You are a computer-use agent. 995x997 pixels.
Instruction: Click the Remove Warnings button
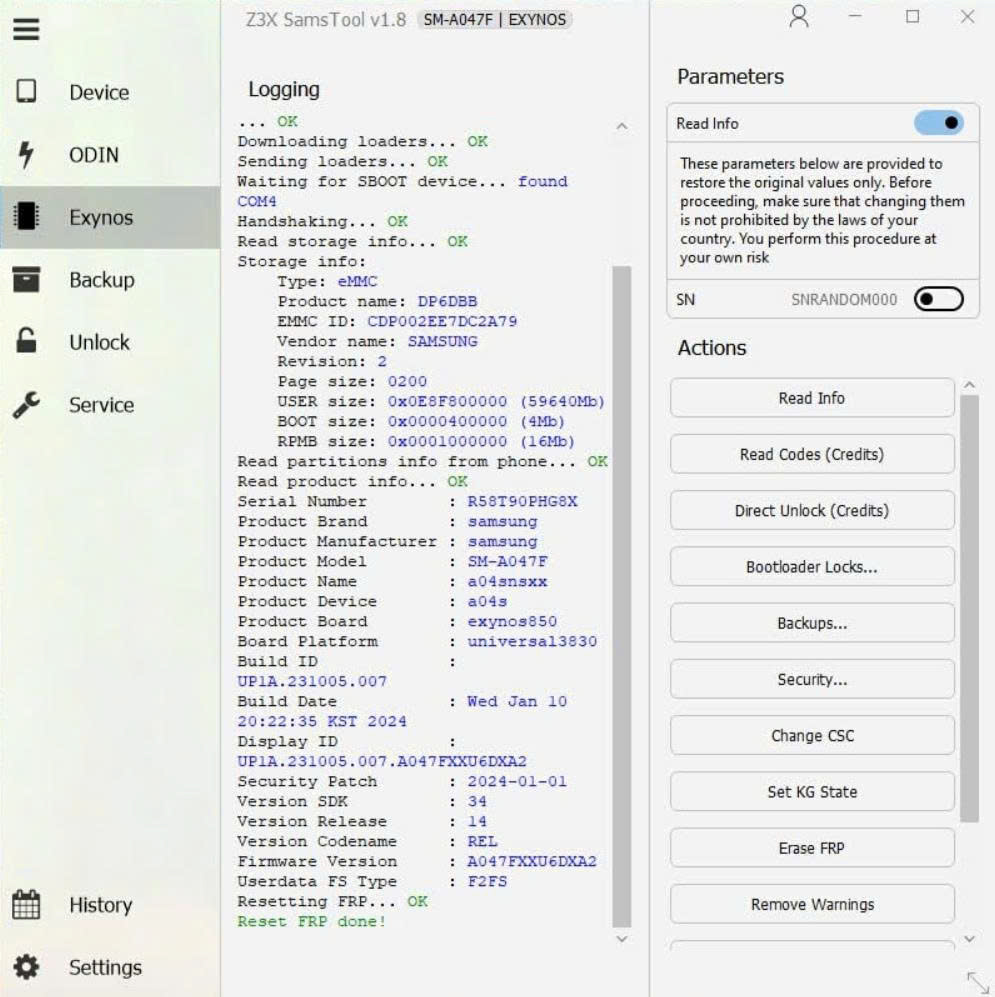[812, 904]
